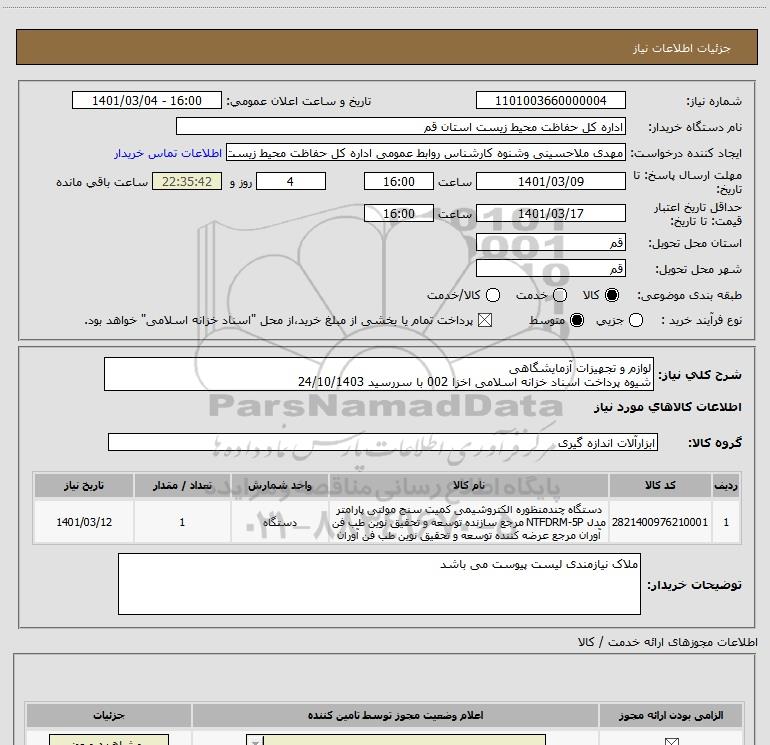Click the دستگاه unit cell

(279, 522)
